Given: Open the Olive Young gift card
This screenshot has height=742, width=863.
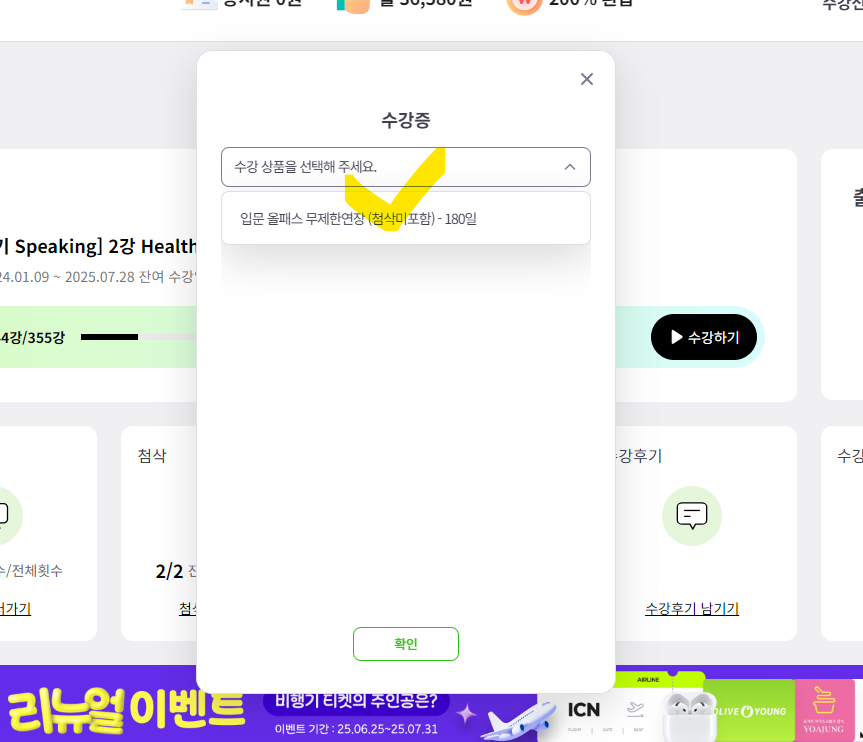Looking at the screenshot, I should [750, 711].
